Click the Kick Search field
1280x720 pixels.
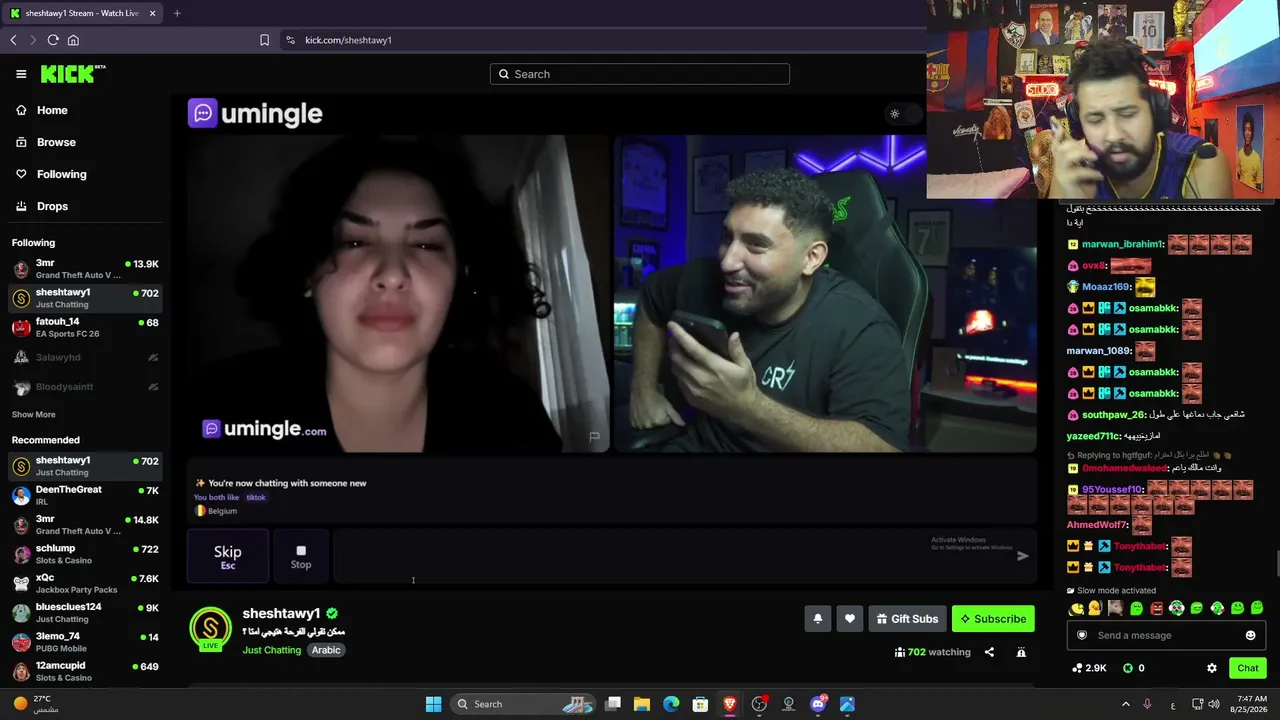(x=640, y=74)
